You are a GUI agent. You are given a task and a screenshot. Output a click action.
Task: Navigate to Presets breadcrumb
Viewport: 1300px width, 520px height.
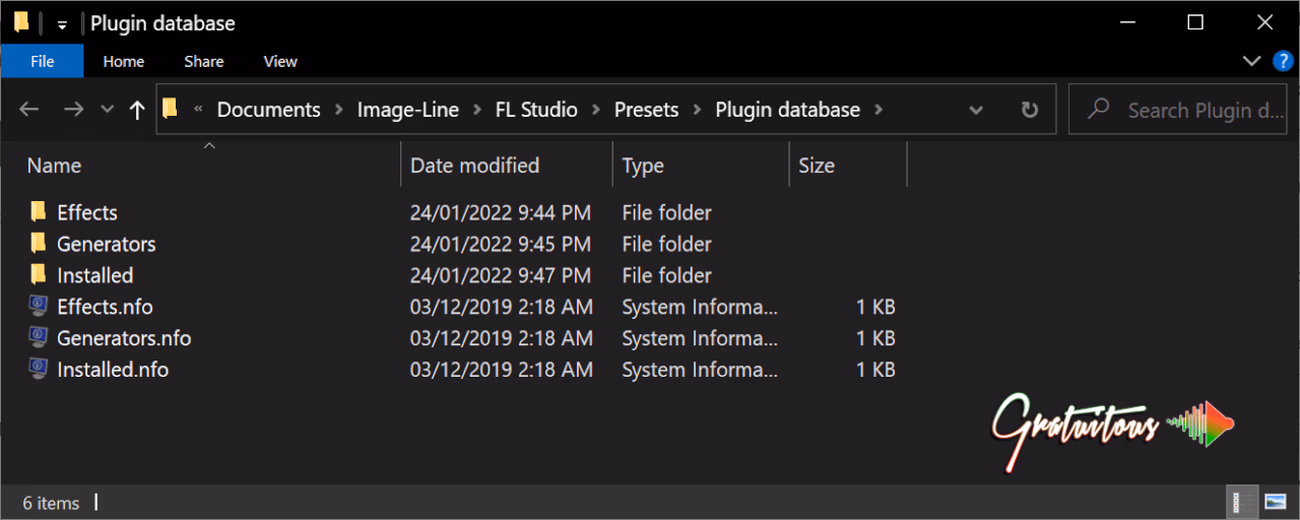[x=646, y=110]
